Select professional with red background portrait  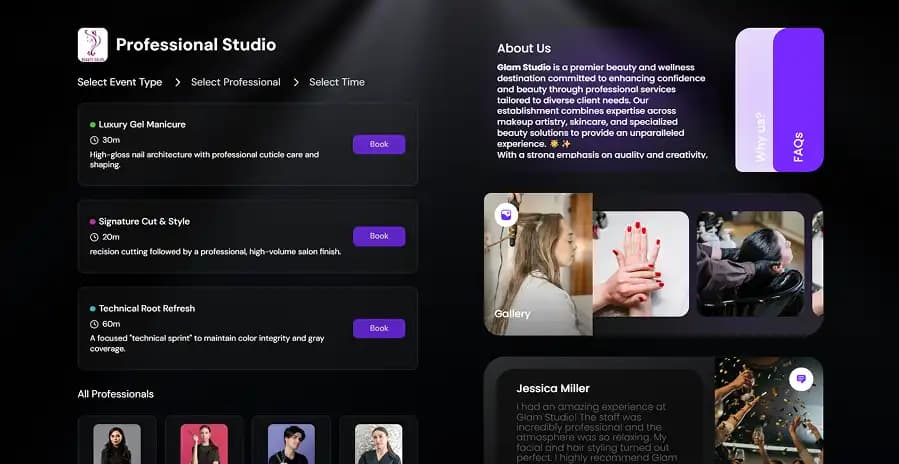pos(204,444)
